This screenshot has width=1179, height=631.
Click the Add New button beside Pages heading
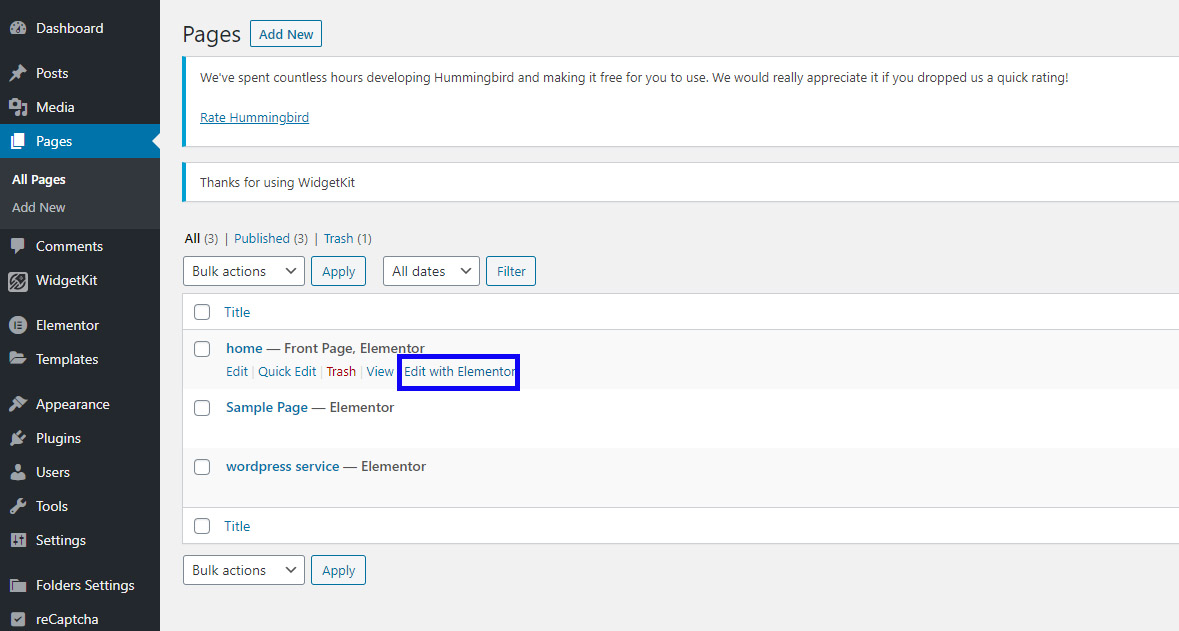pyautogui.click(x=286, y=34)
